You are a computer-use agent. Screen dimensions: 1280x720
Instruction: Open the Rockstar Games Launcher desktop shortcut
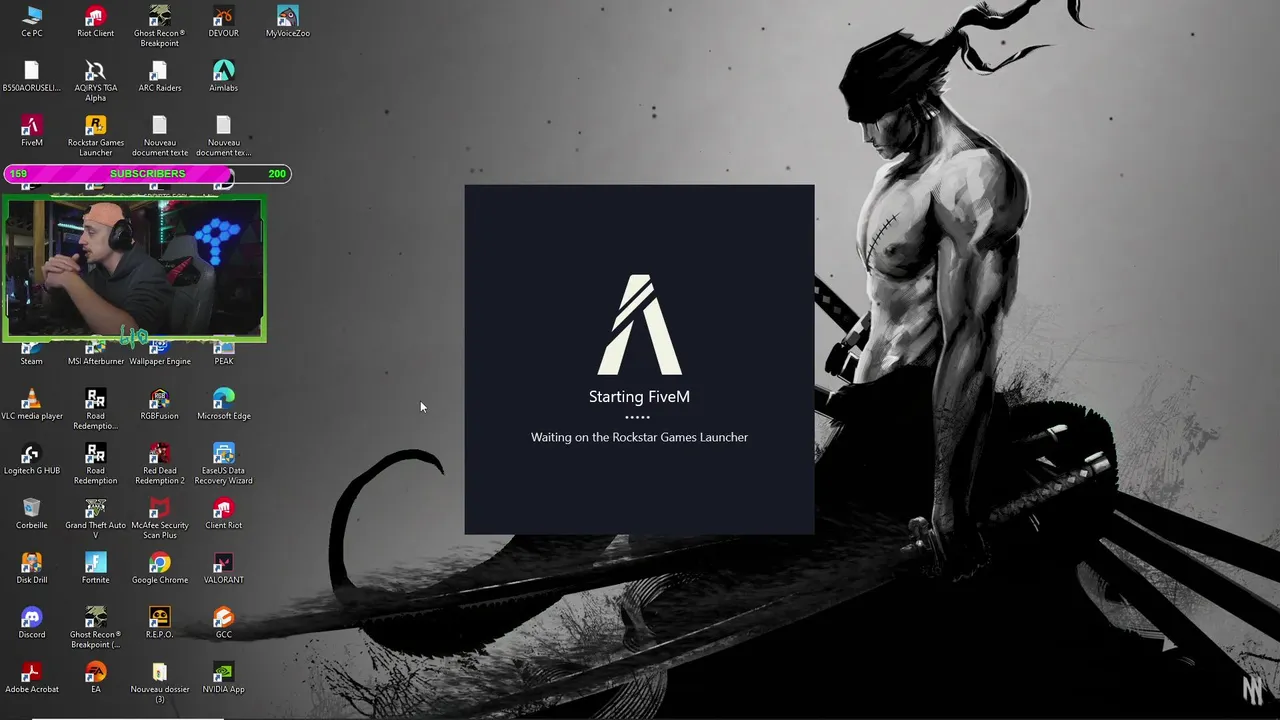[96, 136]
